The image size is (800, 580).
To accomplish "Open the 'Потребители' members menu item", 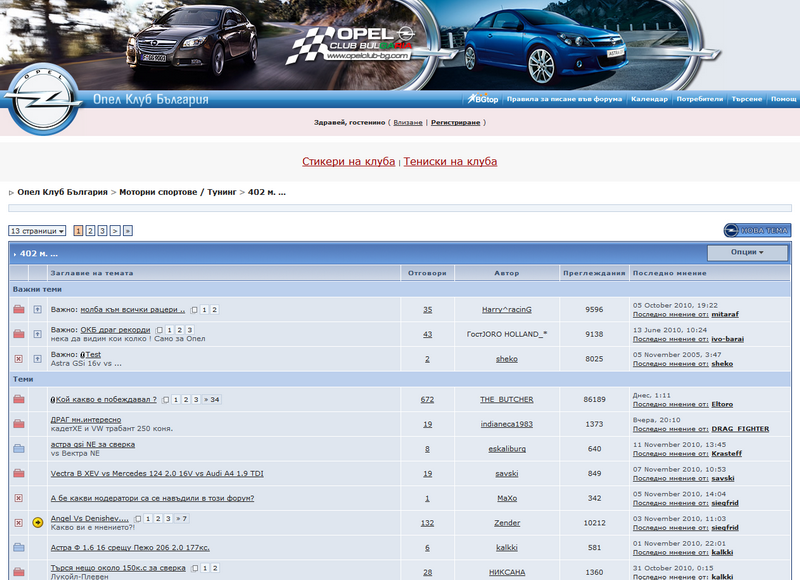I will point(699,99).
